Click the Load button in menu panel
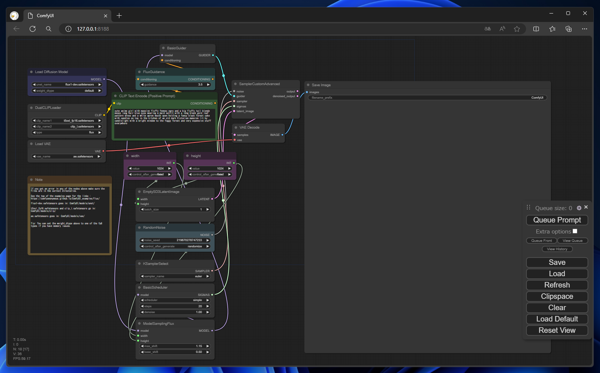Screen dimensions: 600x373 tap(557, 274)
